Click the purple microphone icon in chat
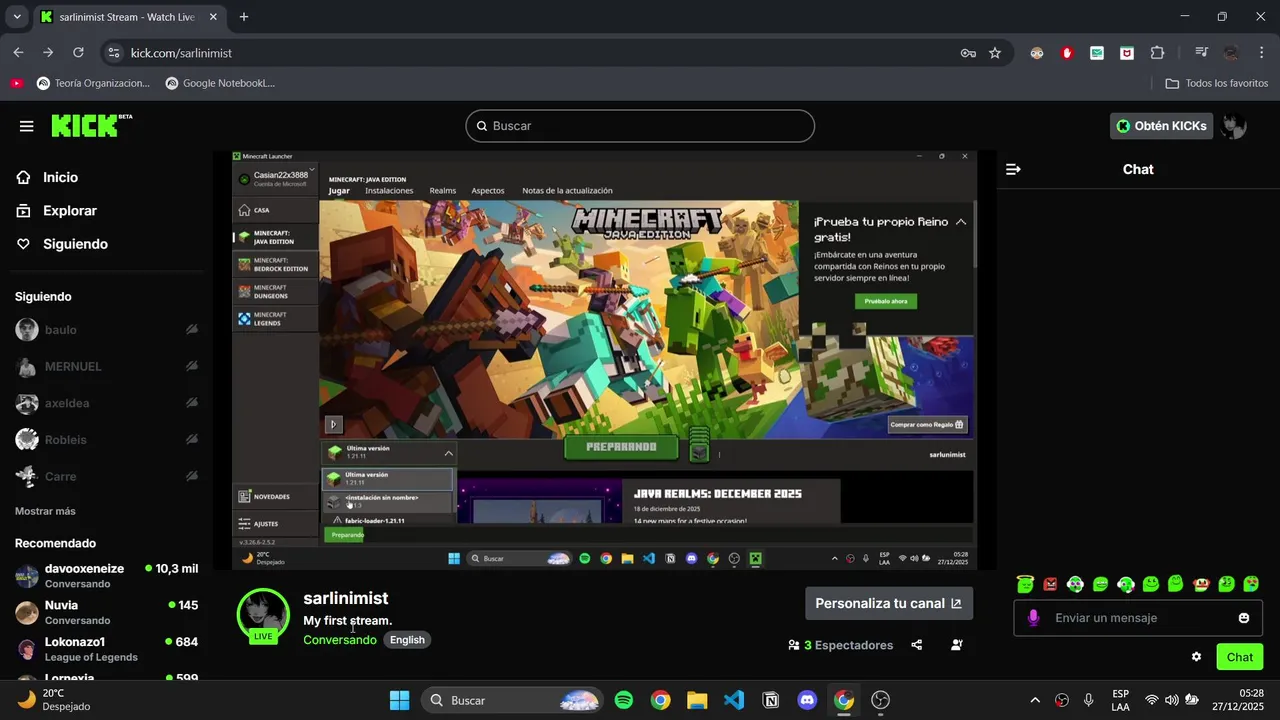Screen dimensions: 1280x720 click(1033, 618)
